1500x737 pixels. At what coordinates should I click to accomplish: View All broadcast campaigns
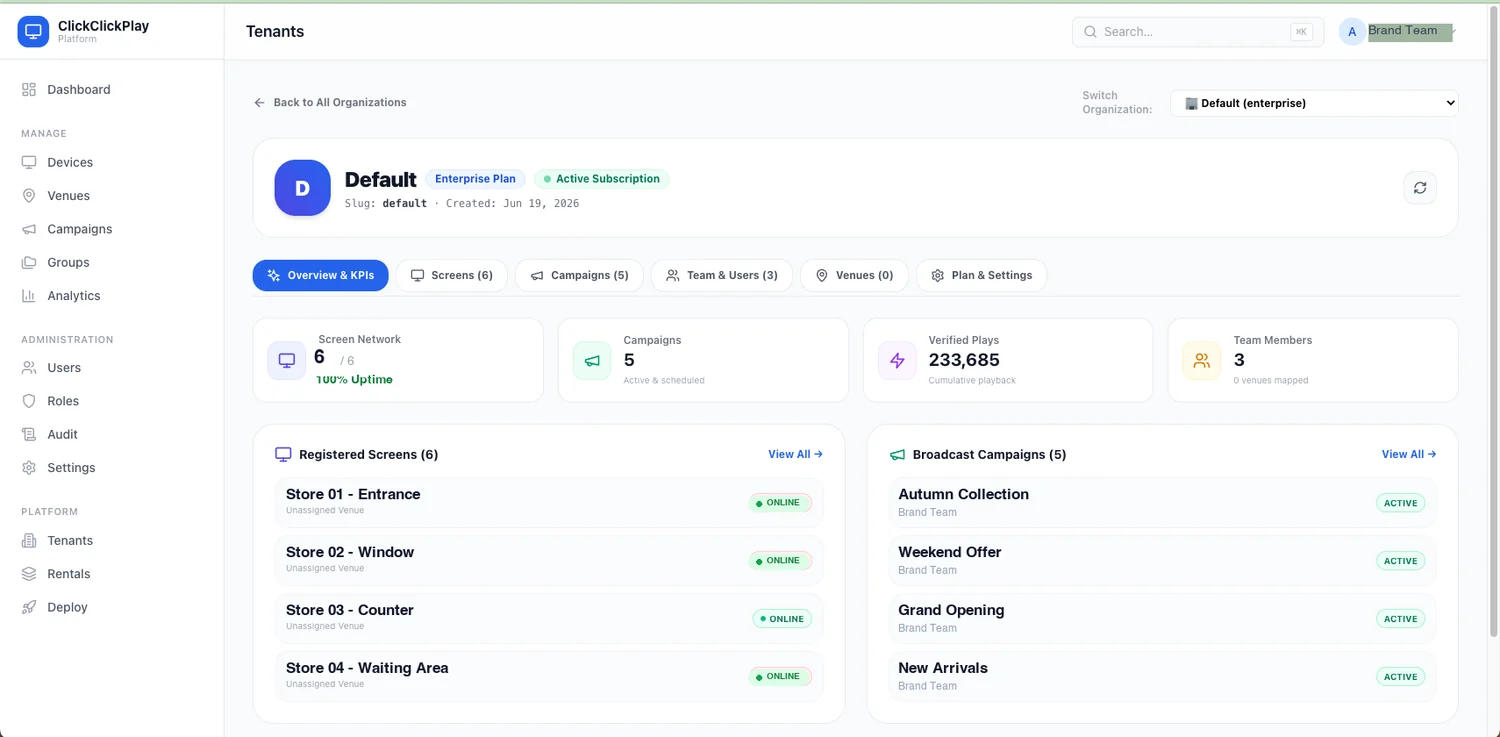pos(1409,454)
